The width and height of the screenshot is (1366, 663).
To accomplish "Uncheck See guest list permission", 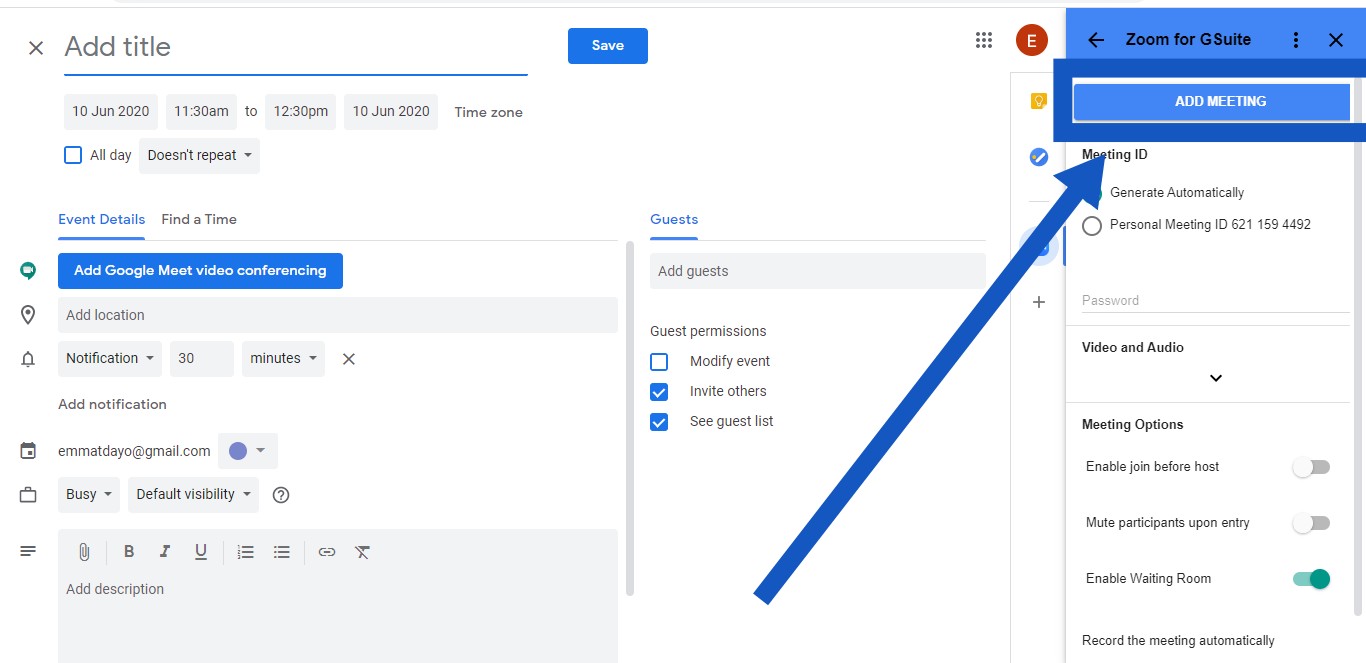I will [659, 421].
